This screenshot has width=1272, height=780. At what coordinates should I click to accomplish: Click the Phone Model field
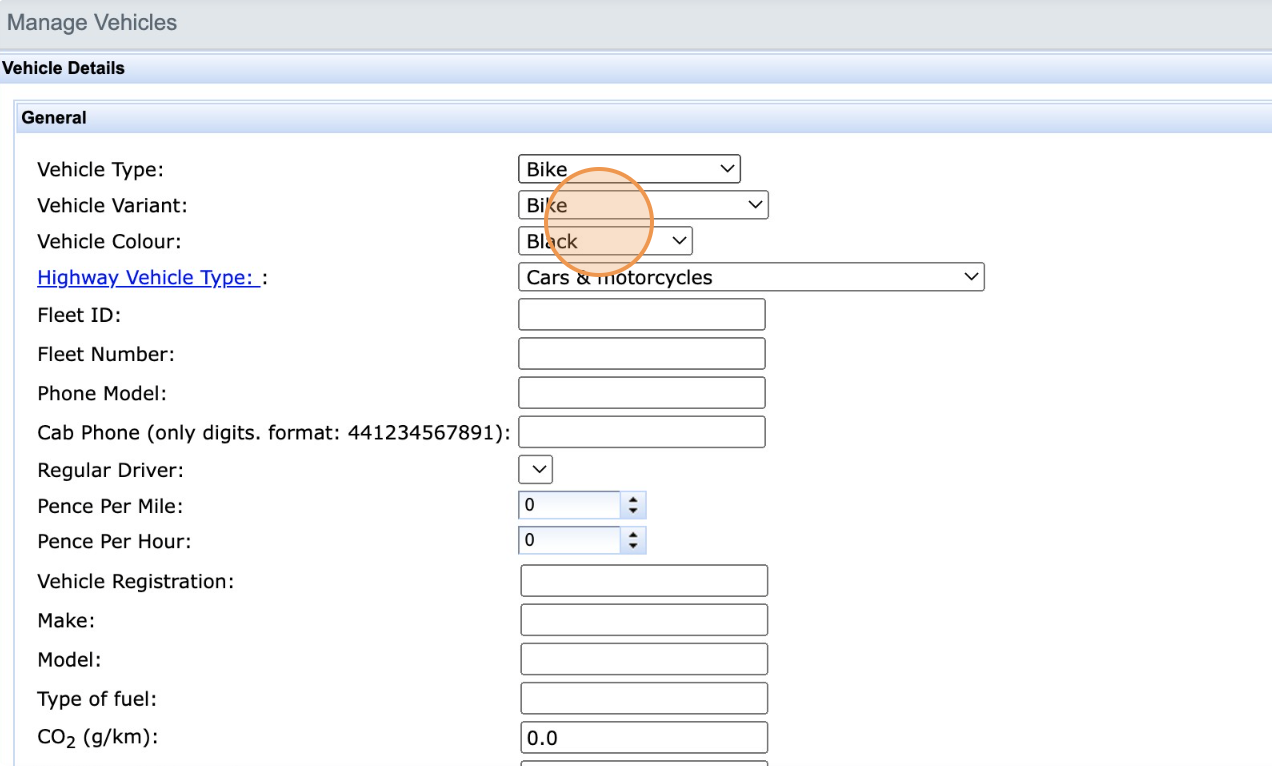coord(641,393)
